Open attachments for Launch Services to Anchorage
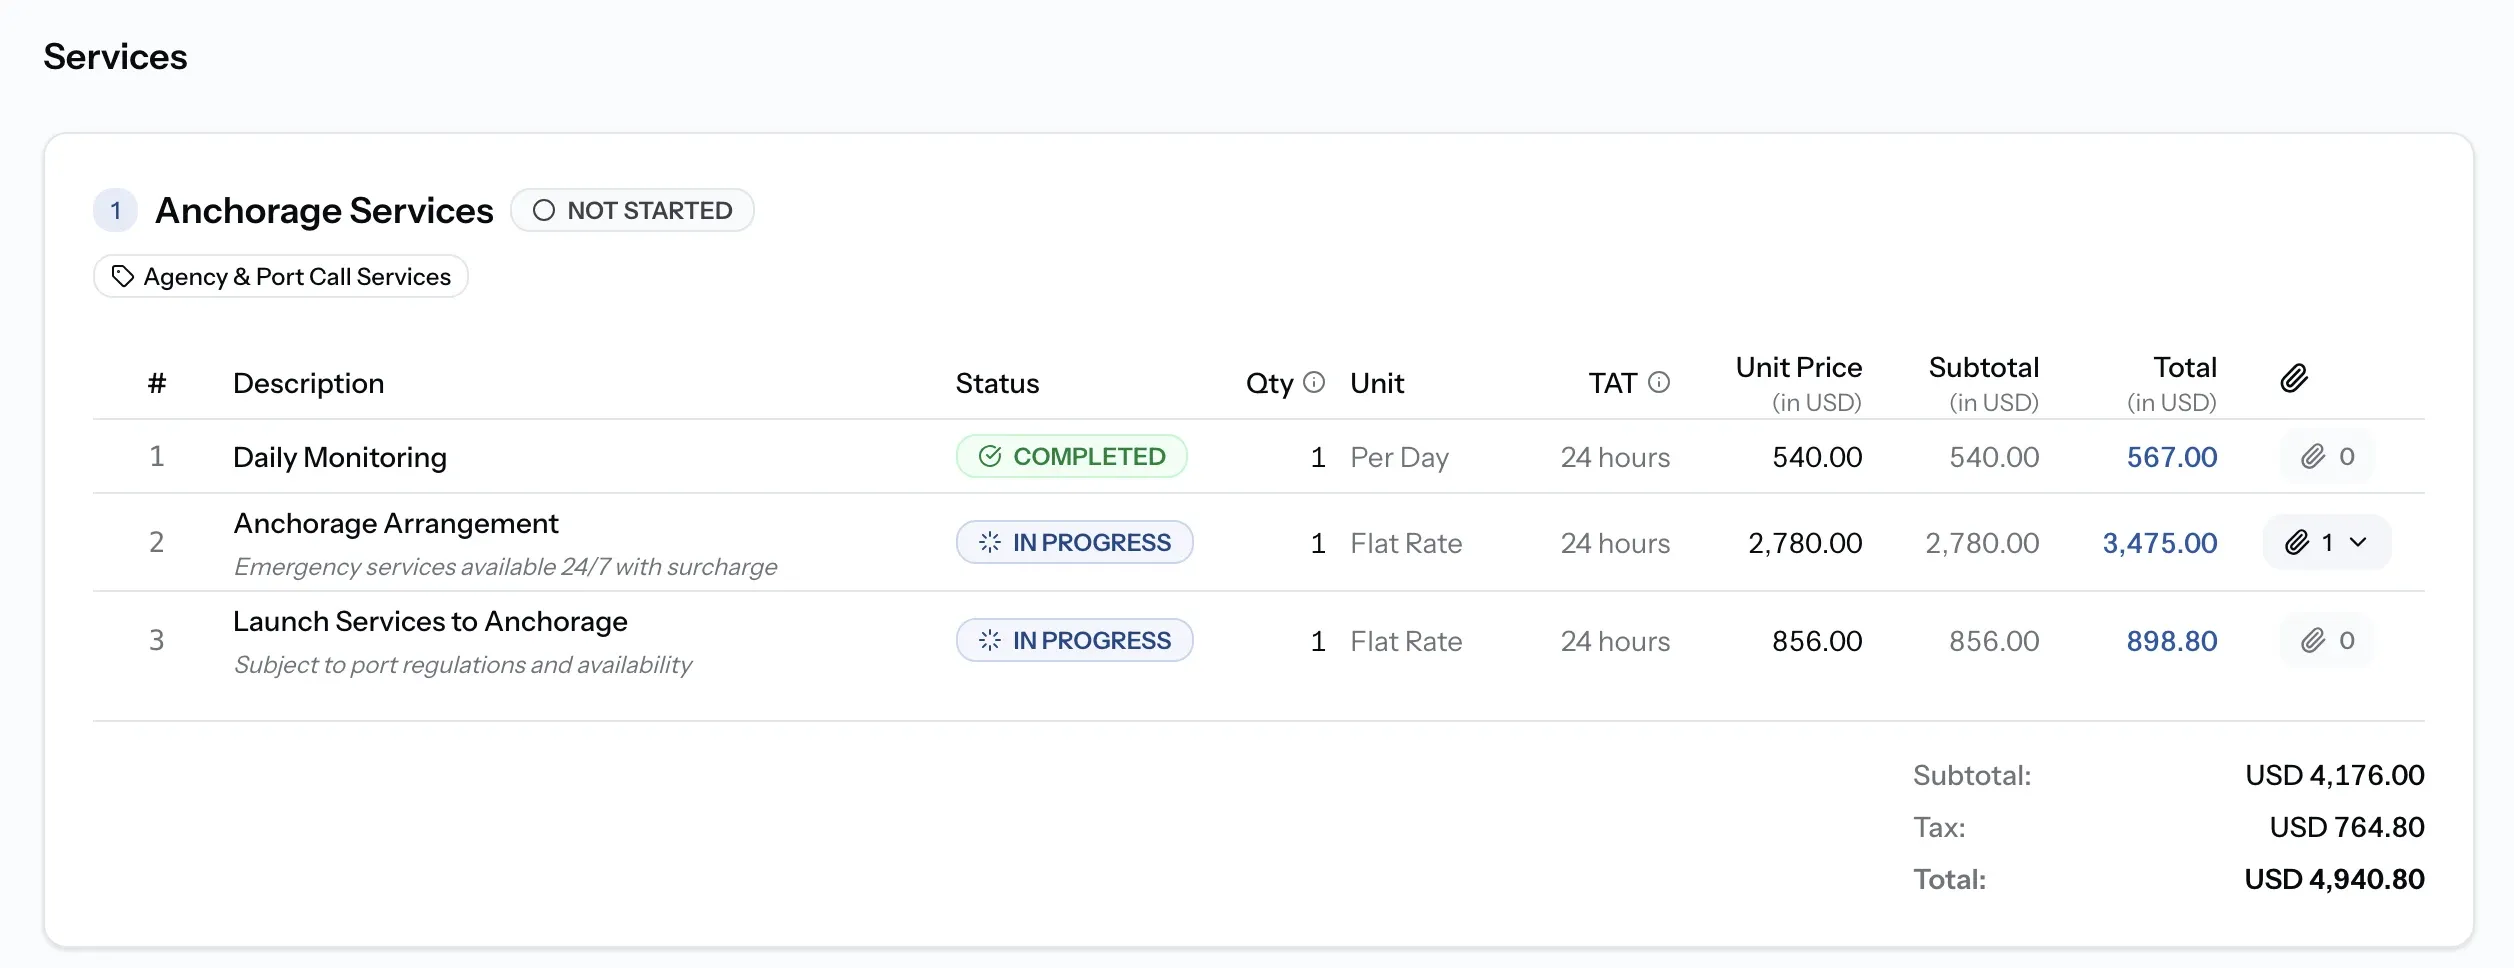2514x968 pixels. click(2327, 640)
